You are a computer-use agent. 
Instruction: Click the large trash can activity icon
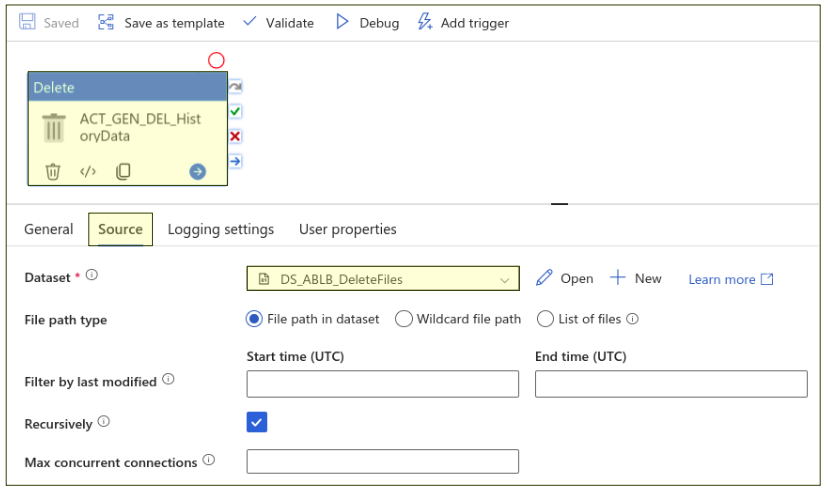(x=54, y=128)
